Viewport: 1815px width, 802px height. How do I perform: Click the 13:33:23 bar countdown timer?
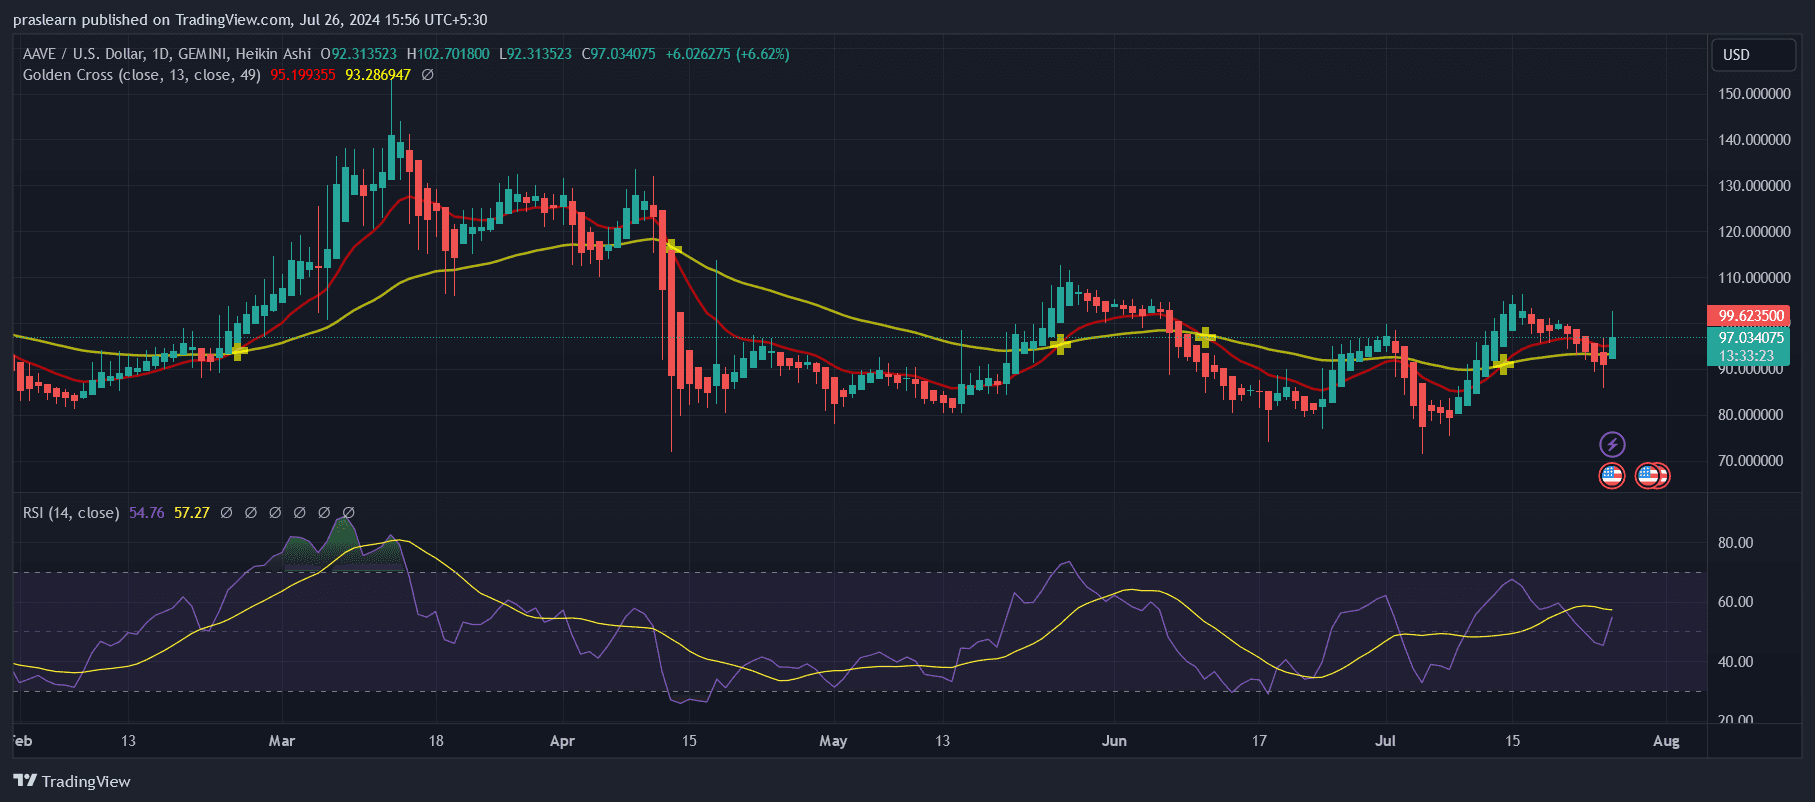[x=1747, y=356]
